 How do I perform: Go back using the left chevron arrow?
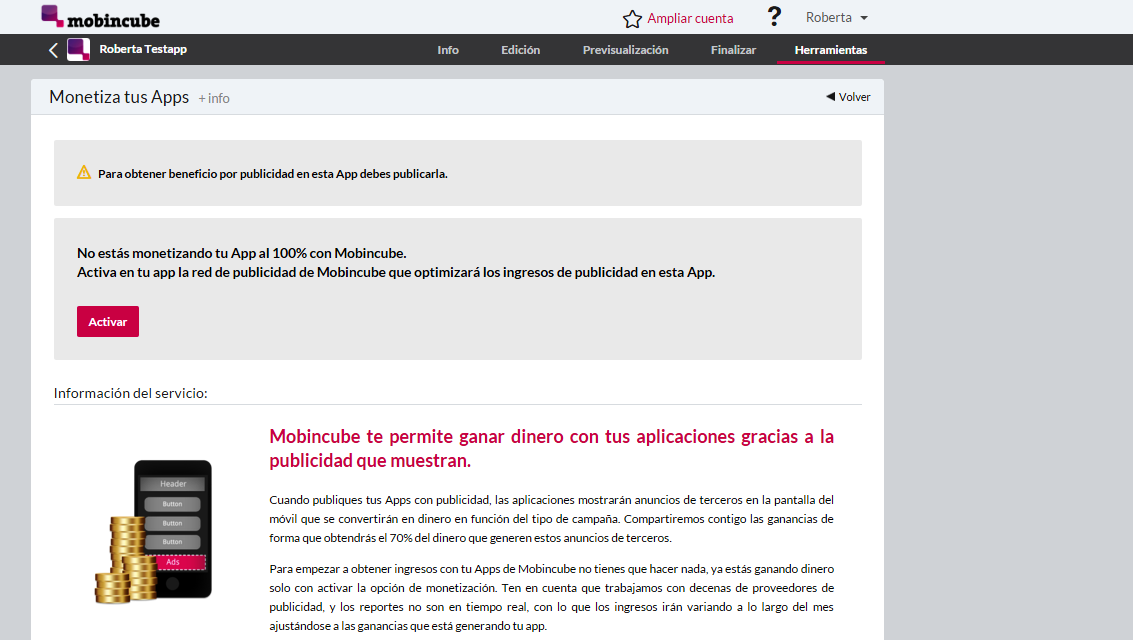click(53, 50)
